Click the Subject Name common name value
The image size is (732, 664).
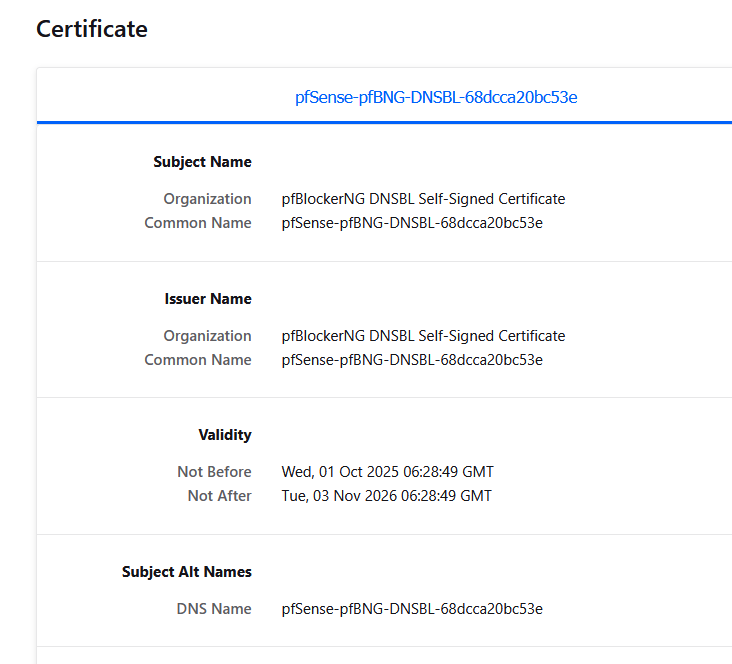click(x=412, y=223)
